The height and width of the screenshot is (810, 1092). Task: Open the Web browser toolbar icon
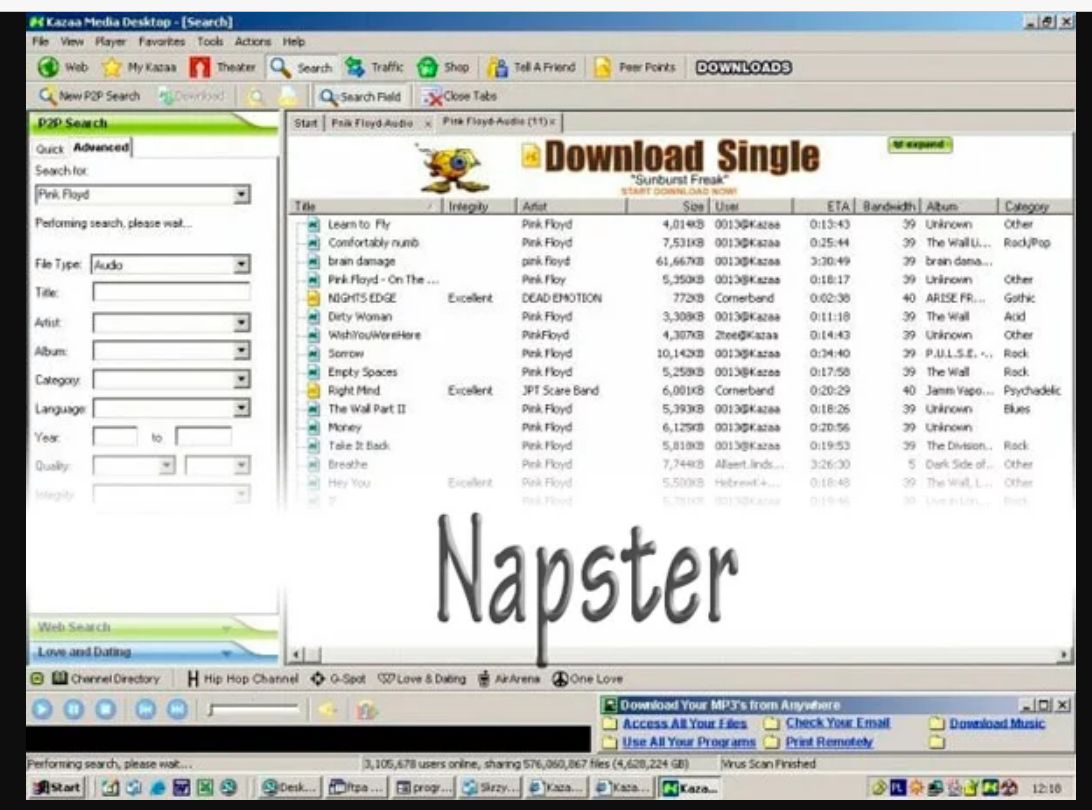pyautogui.click(x=47, y=68)
